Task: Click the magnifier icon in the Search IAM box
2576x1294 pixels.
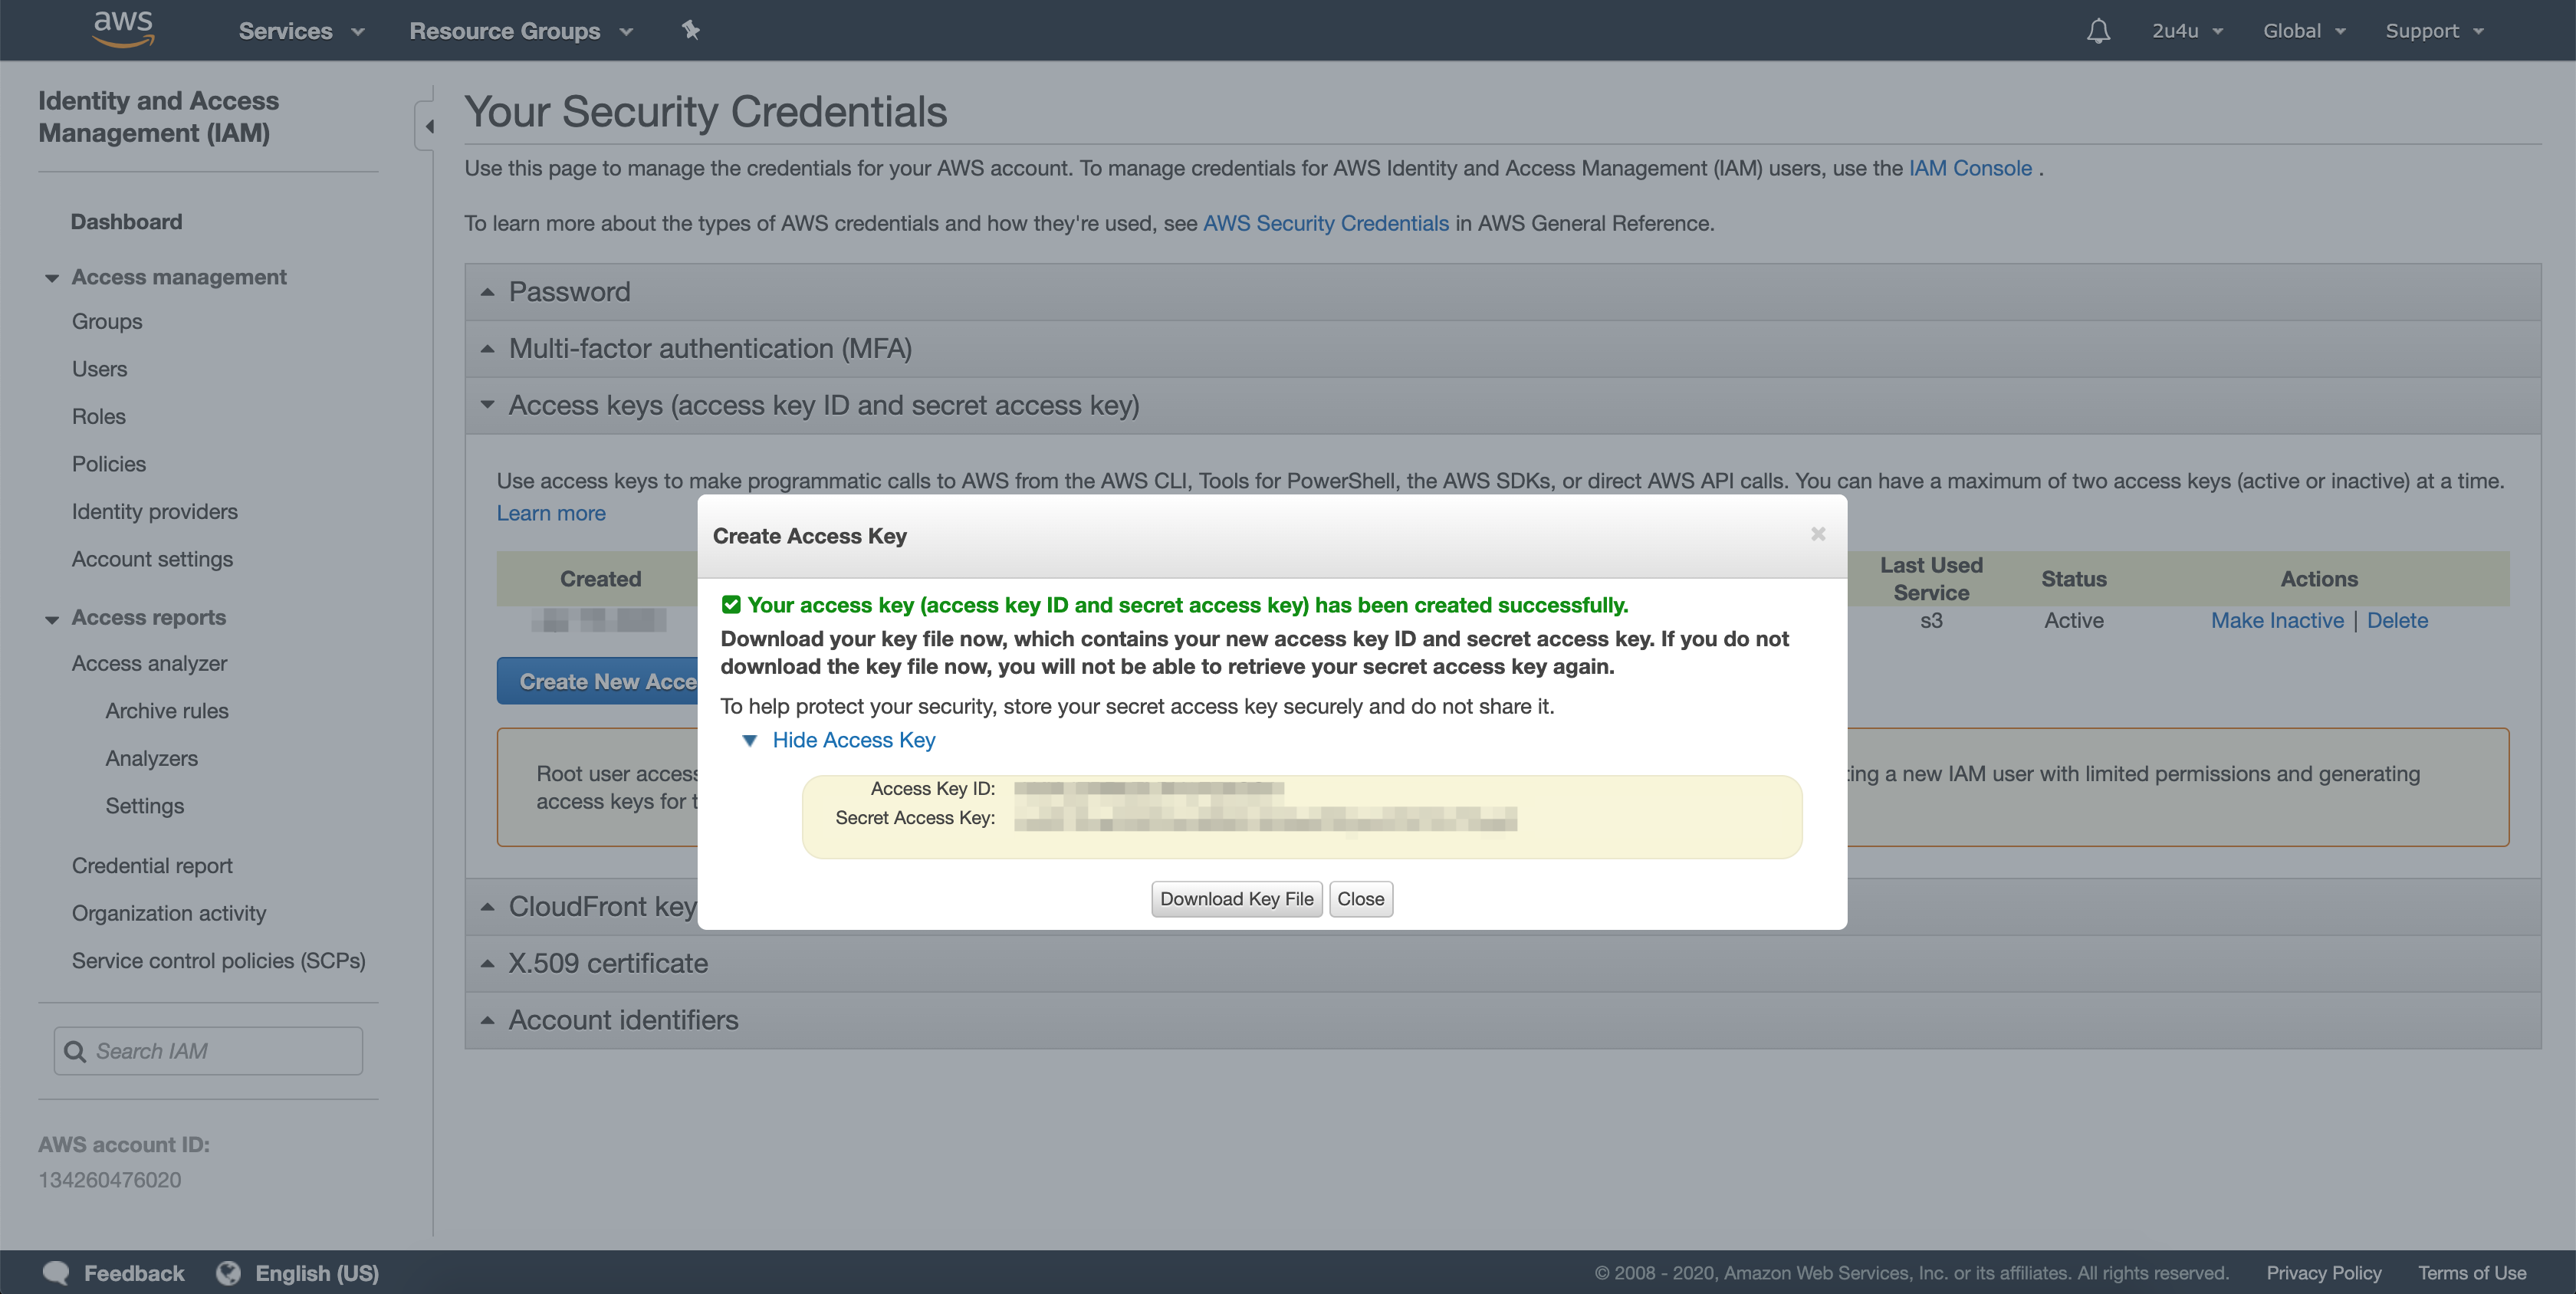Action: [x=75, y=1051]
